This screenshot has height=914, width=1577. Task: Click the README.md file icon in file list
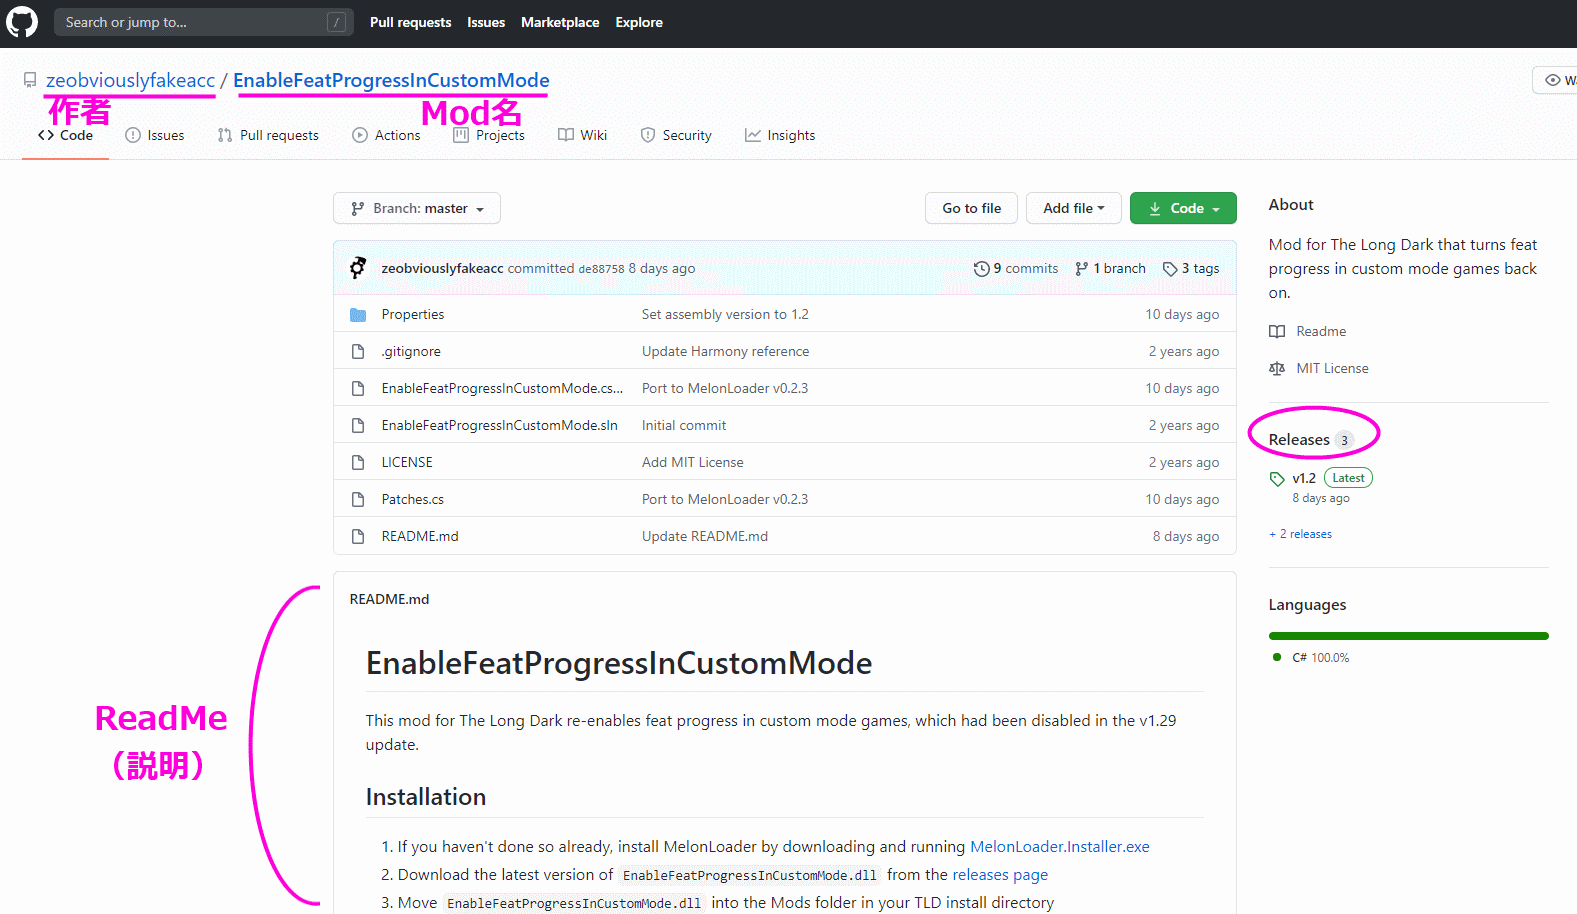[x=358, y=536]
